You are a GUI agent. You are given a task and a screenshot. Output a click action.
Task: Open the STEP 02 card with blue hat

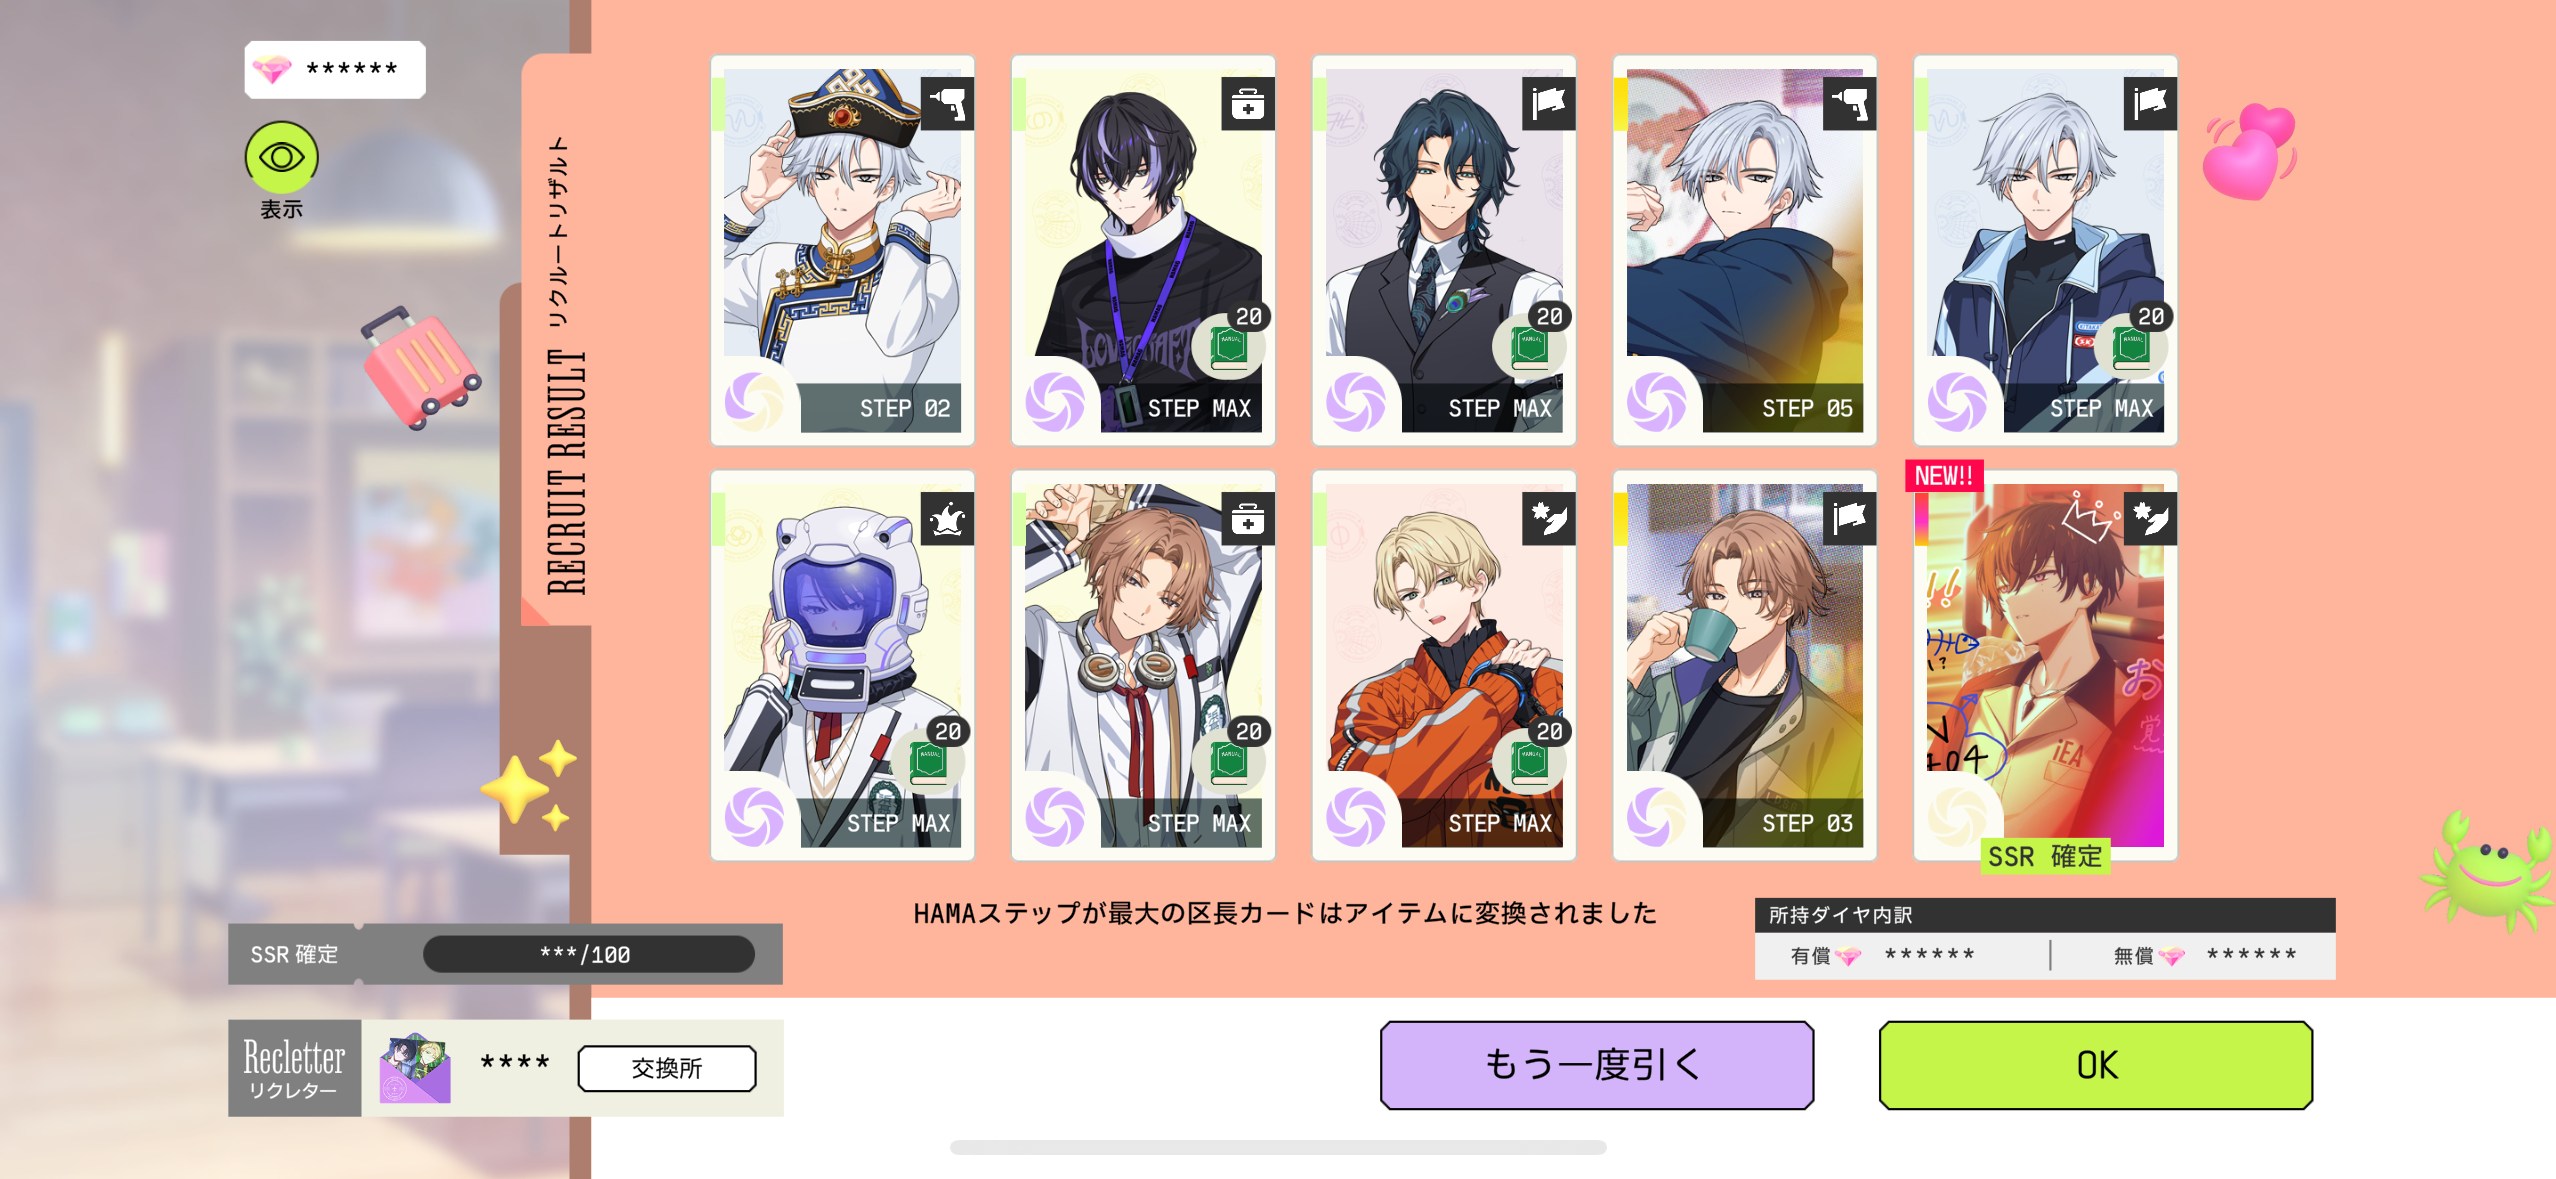tap(842, 250)
